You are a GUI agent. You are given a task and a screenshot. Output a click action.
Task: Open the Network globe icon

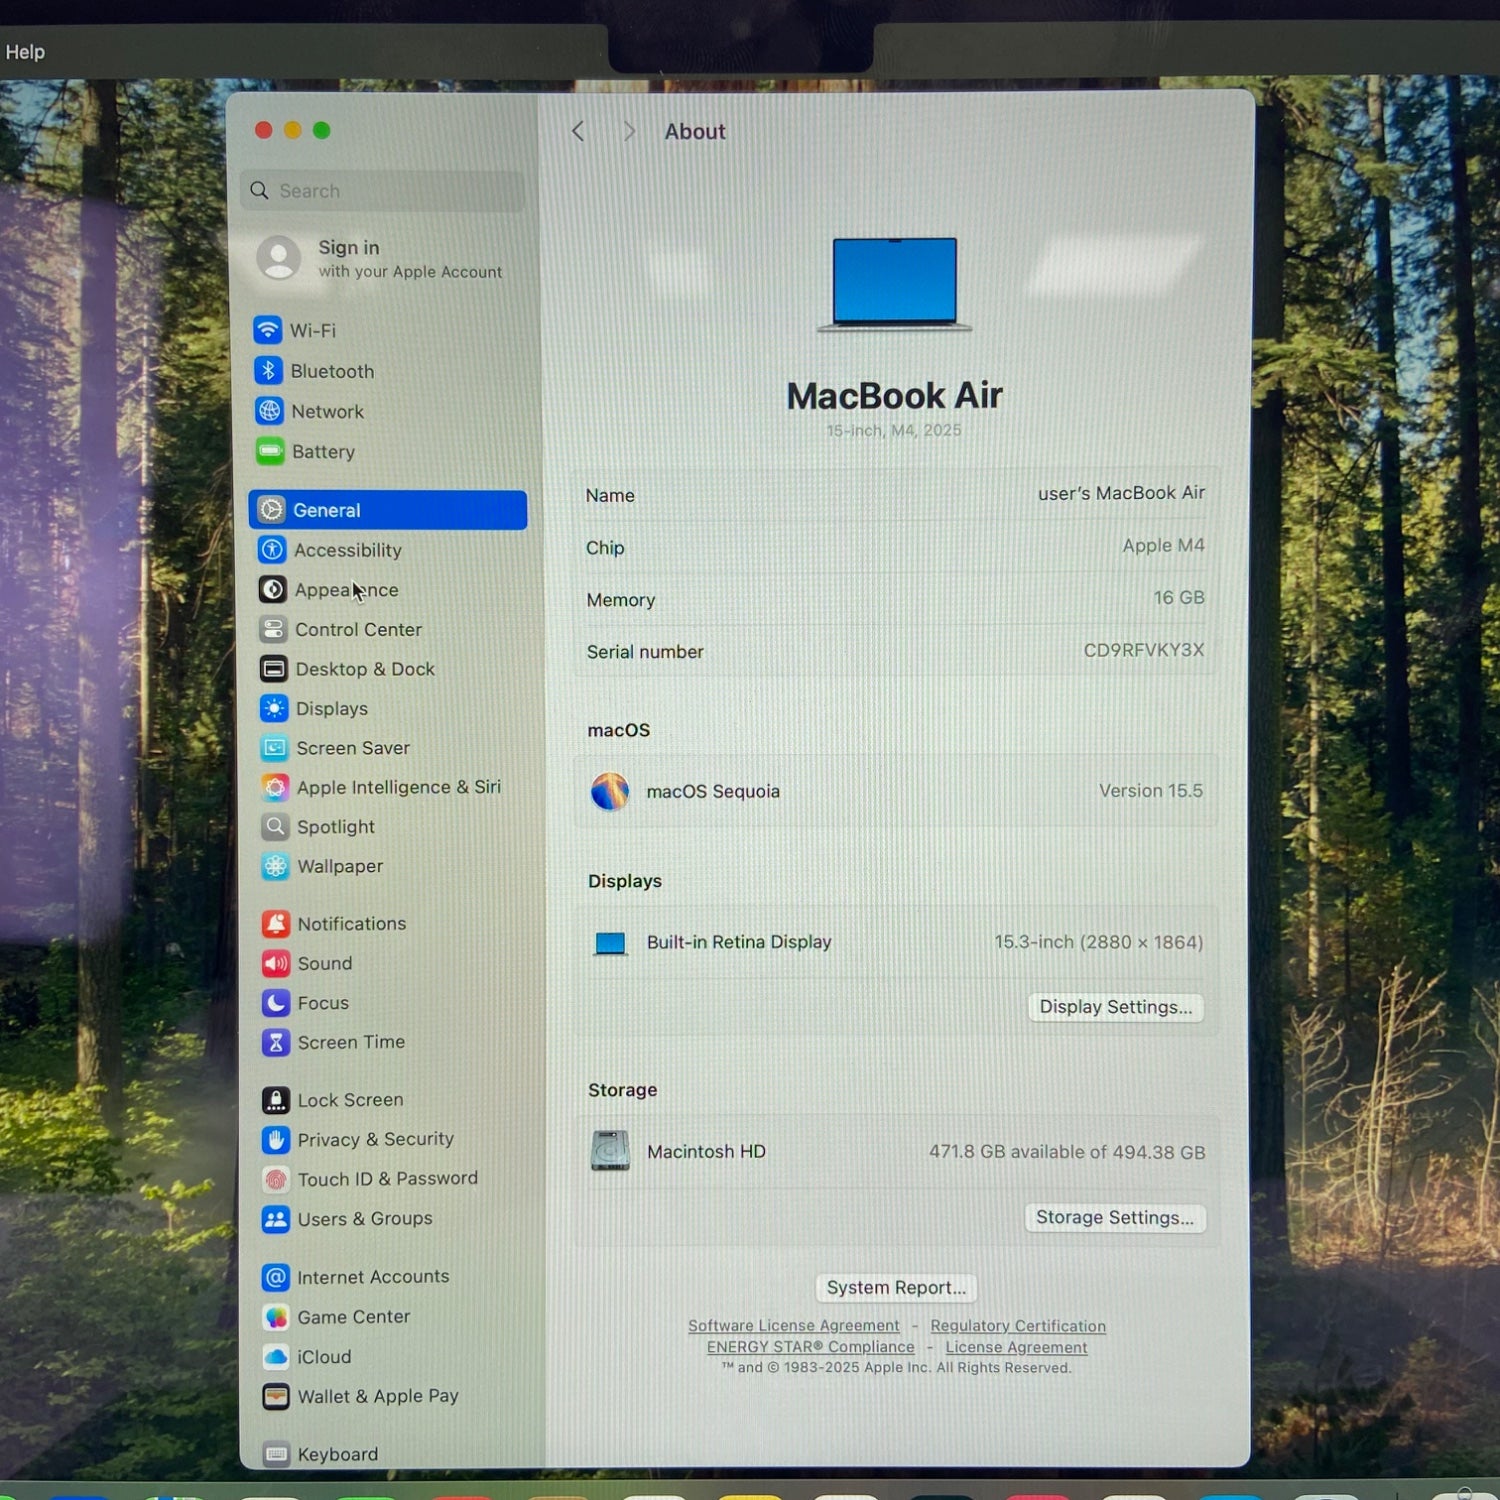(269, 411)
